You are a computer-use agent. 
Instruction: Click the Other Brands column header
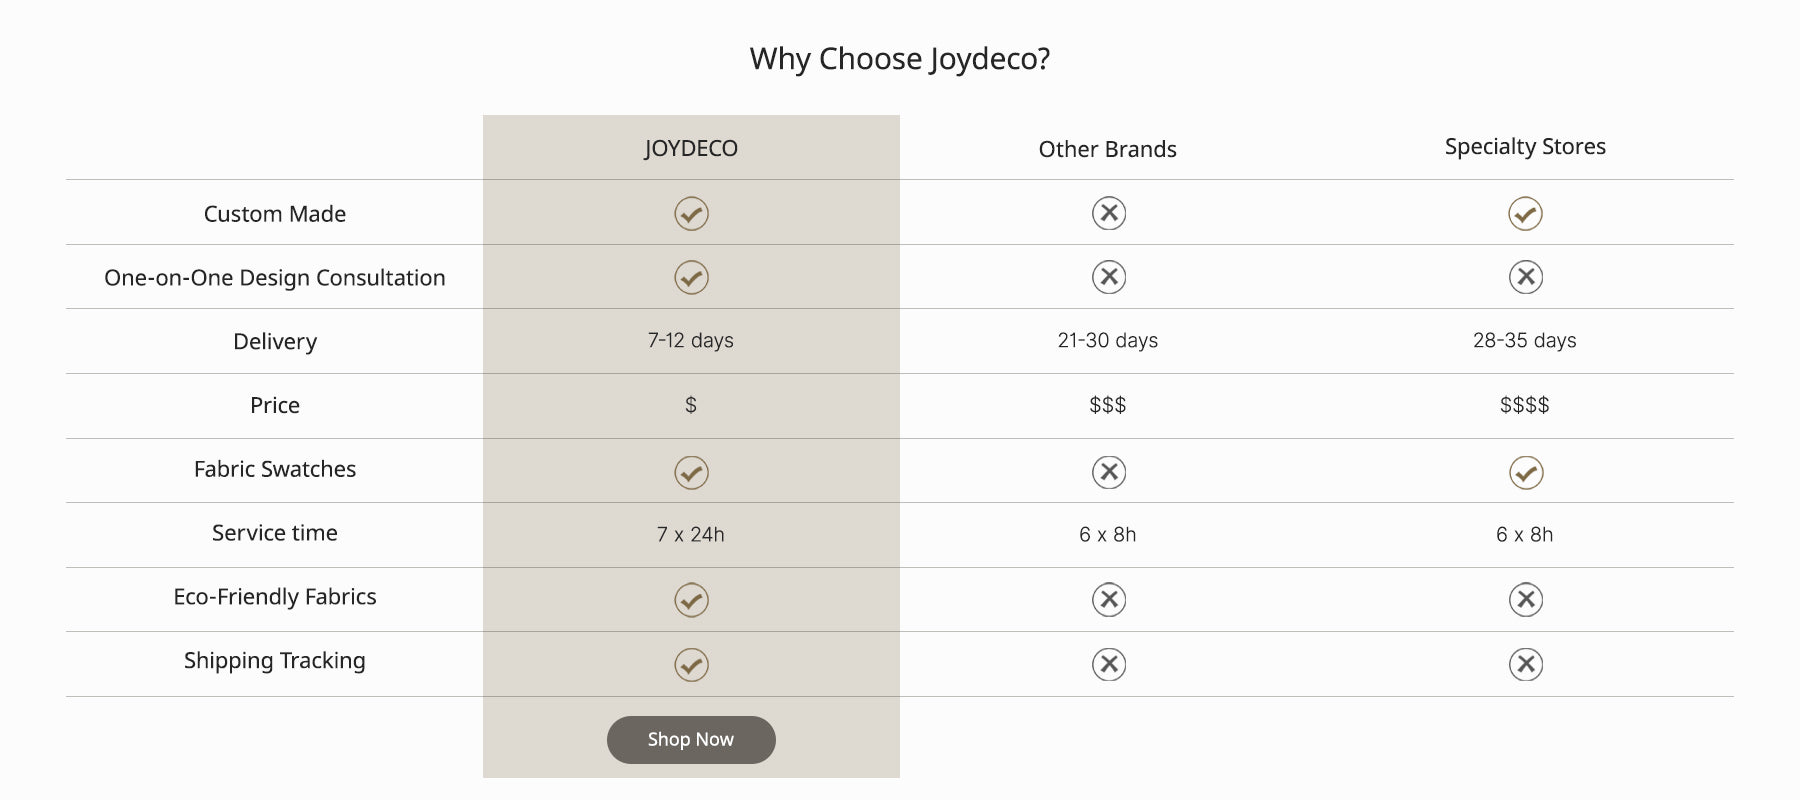1107,149
